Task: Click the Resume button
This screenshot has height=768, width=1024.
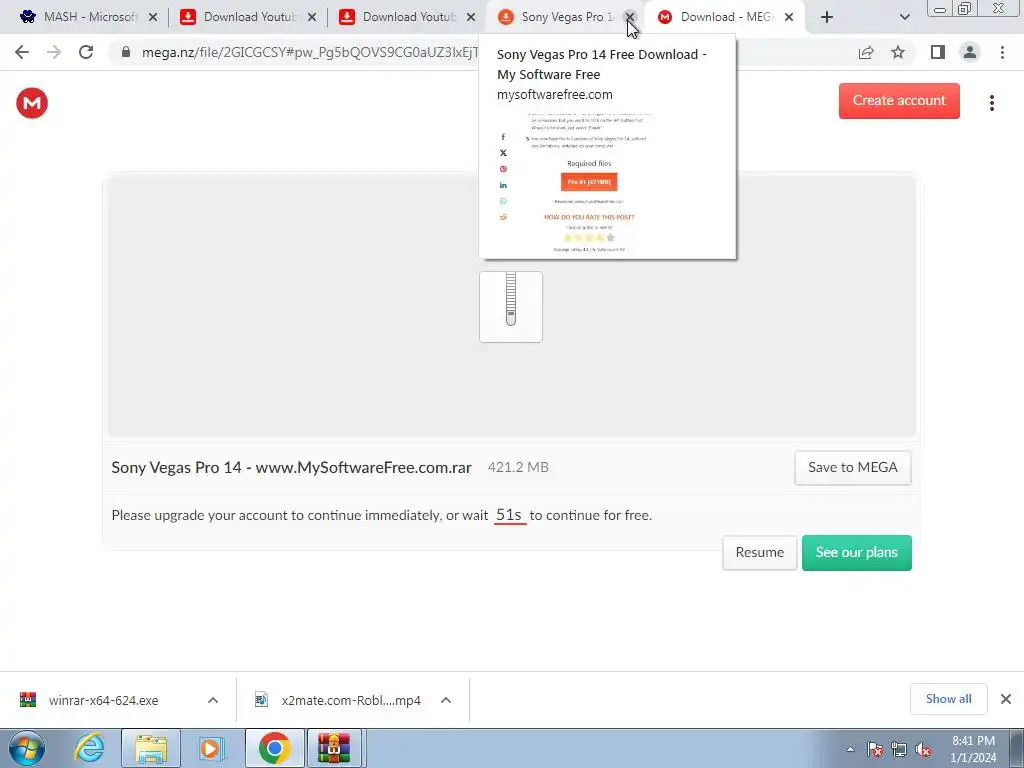Action: pos(760,552)
